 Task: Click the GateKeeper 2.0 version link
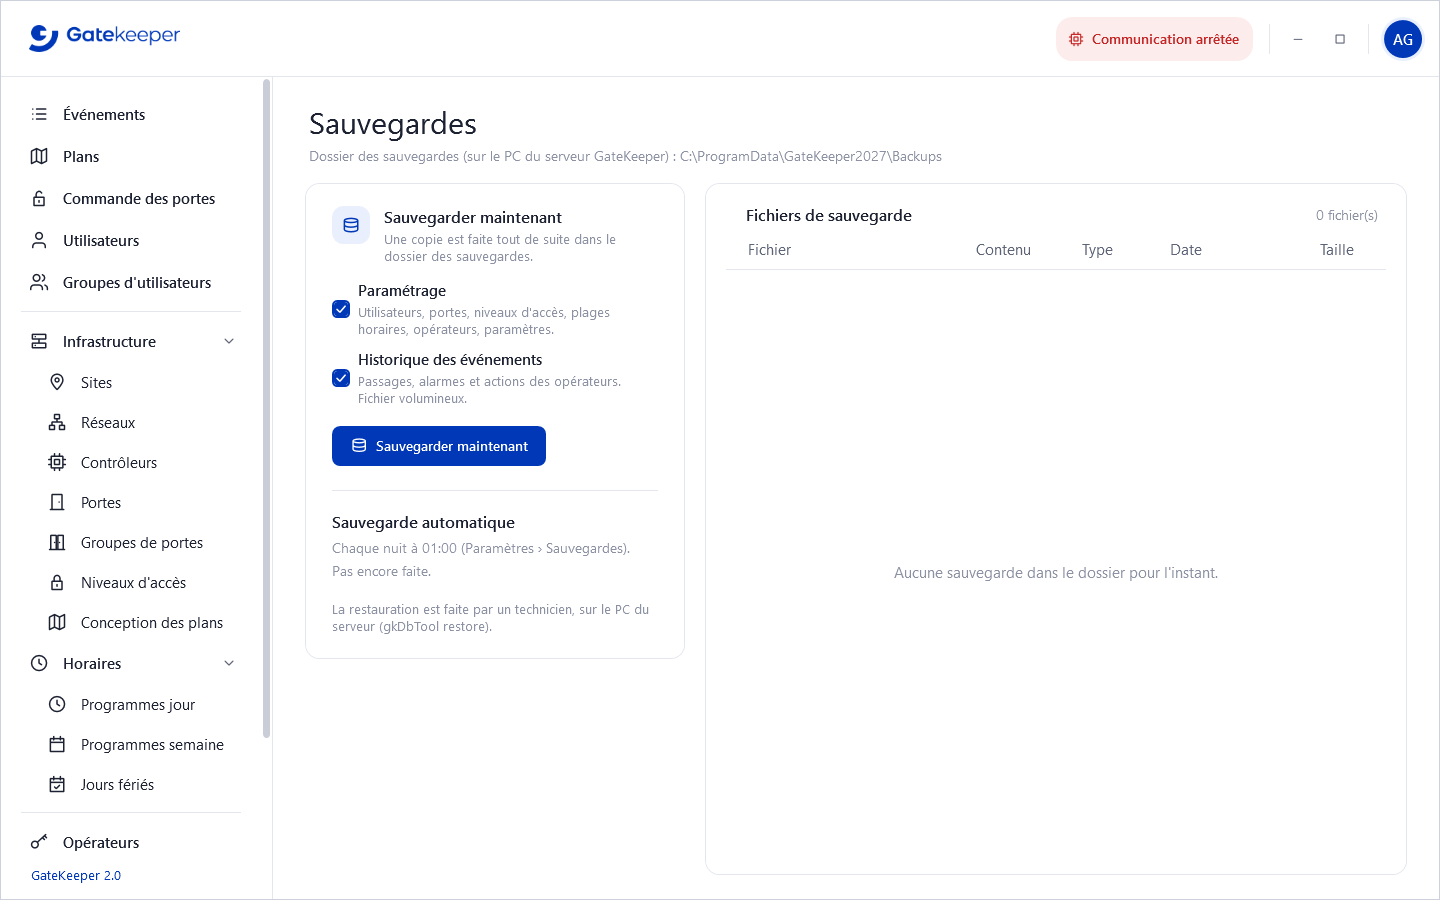76,875
